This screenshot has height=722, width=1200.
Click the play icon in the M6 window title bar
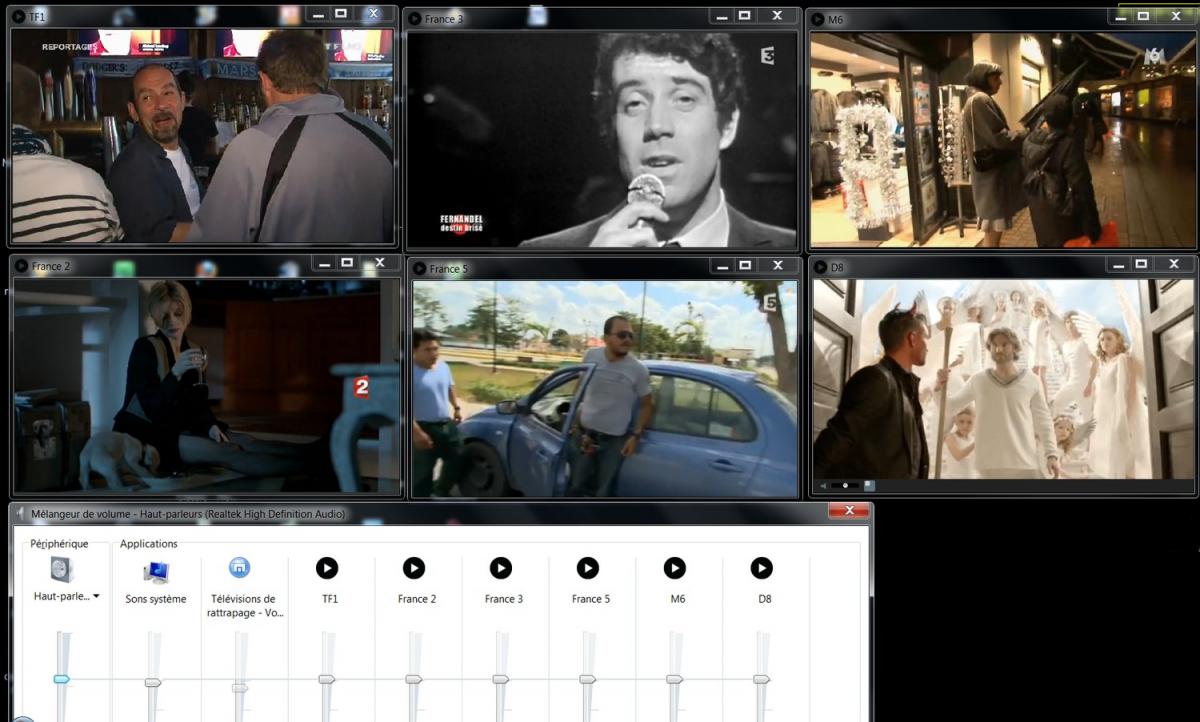(818, 19)
